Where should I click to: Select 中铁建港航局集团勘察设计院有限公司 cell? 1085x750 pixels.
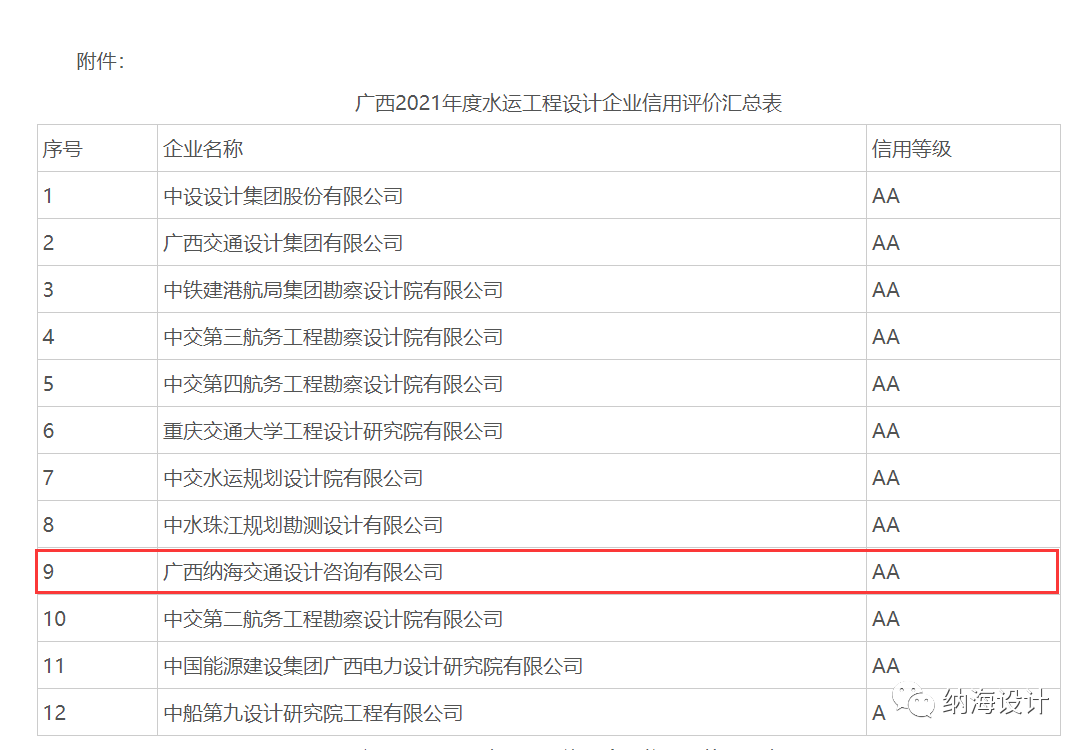(x=333, y=290)
